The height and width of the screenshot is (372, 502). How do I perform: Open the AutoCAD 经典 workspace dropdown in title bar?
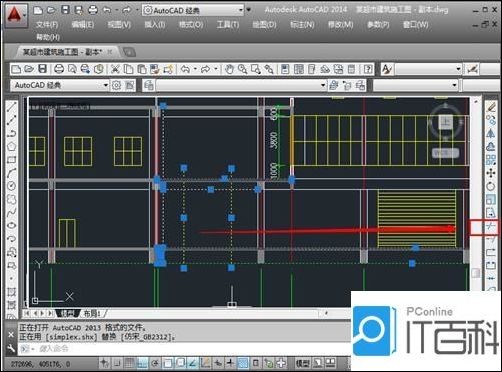click(193, 10)
